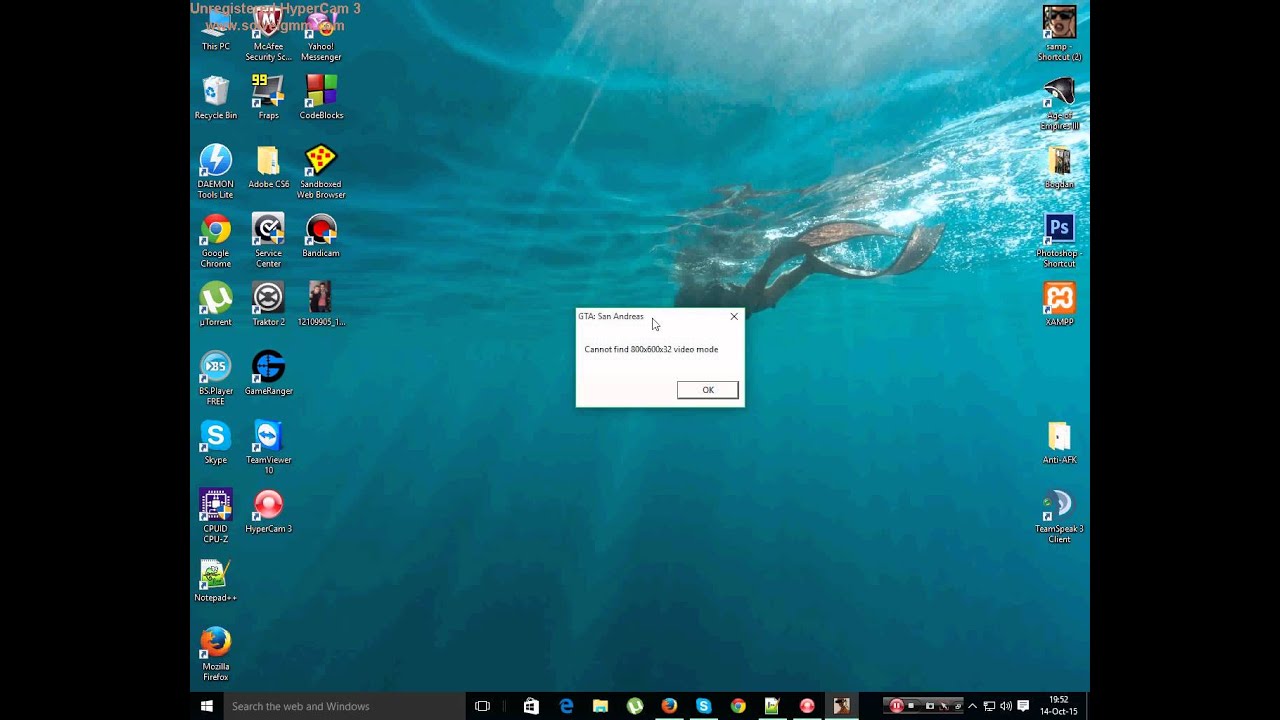The height and width of the screenshot is (720, 1280).
Task: Select the DAEMON Tools Lite icon
Action: pyautogui.click(x=216, y=172)
